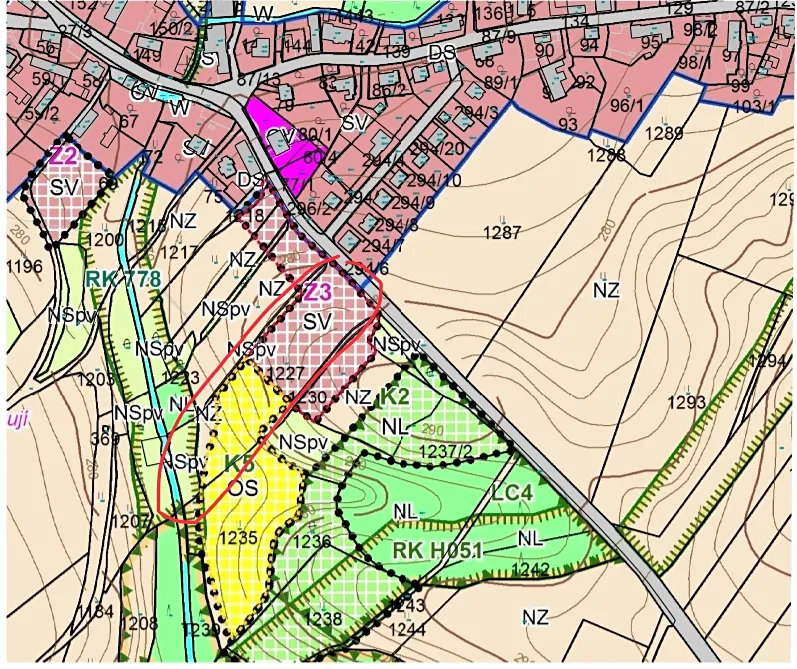Select the OS label in yellow area
Screen dimensions: 797x669
[x=242, y=488]
